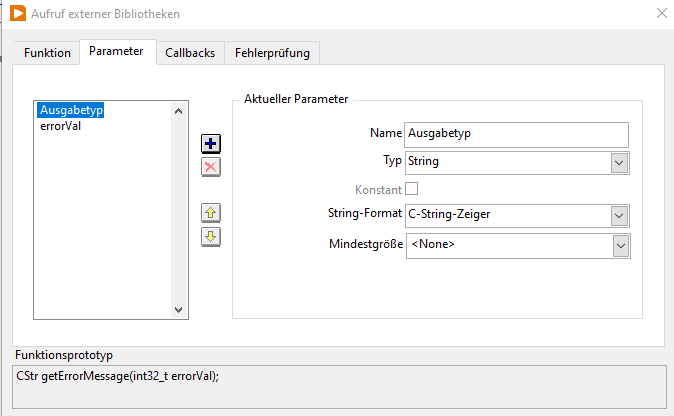Open the Callbacks tab

pyautogui.click(x=190, y=53)
